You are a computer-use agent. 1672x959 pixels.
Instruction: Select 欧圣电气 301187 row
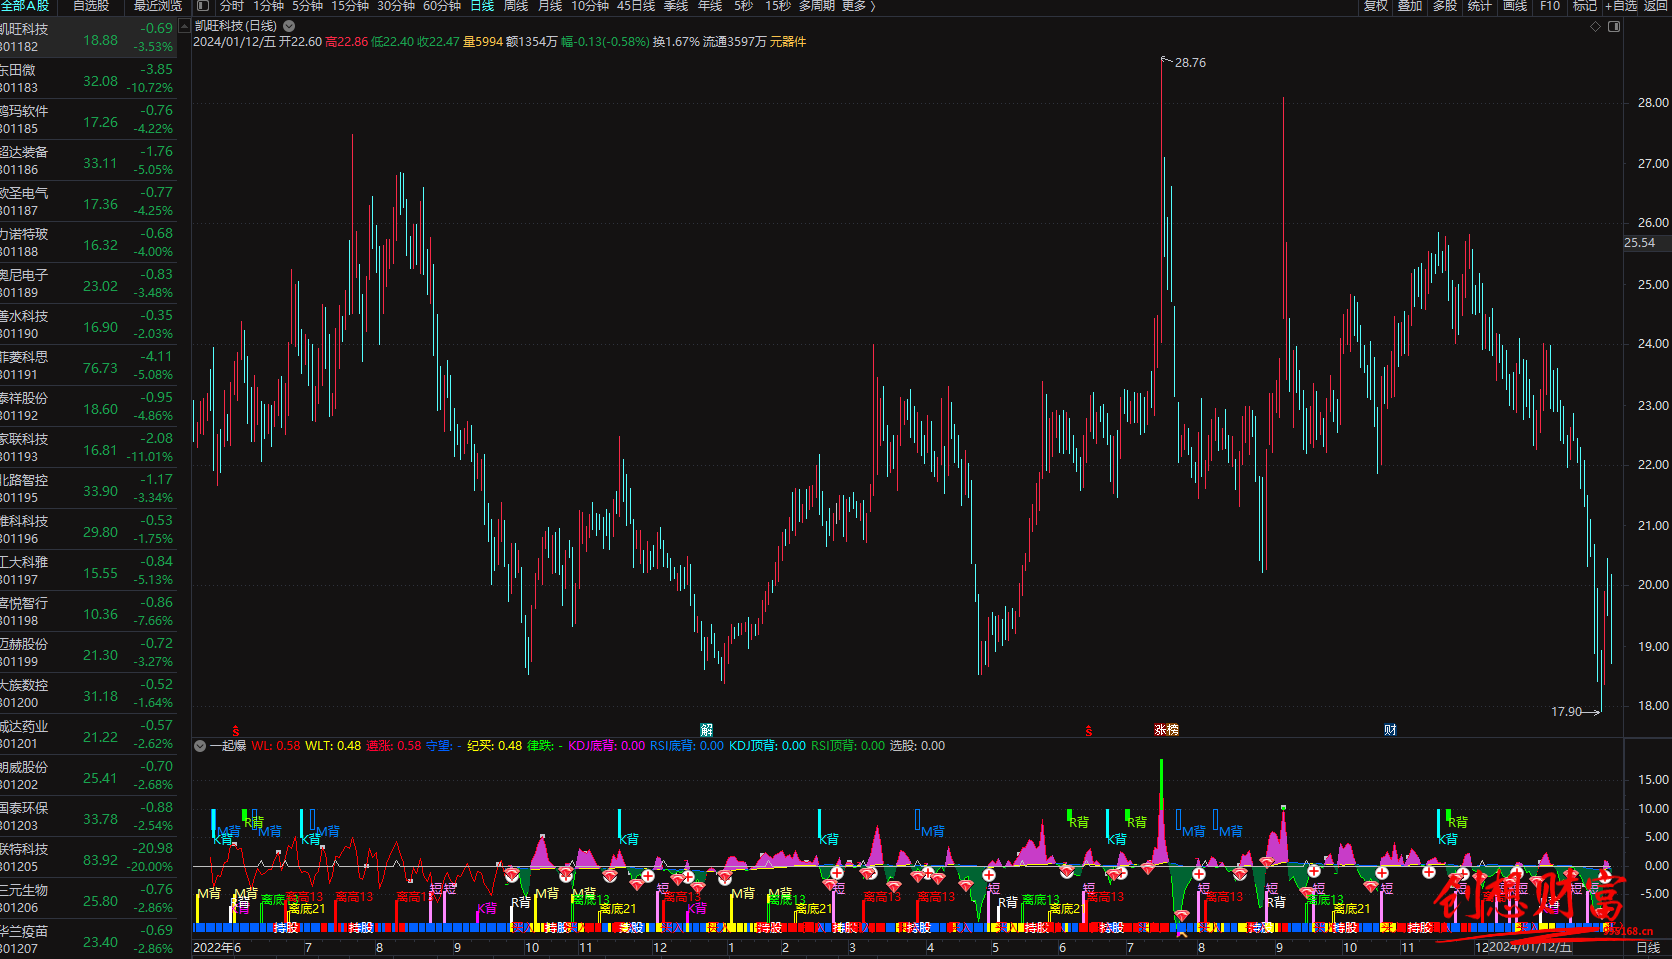point(88,202)
